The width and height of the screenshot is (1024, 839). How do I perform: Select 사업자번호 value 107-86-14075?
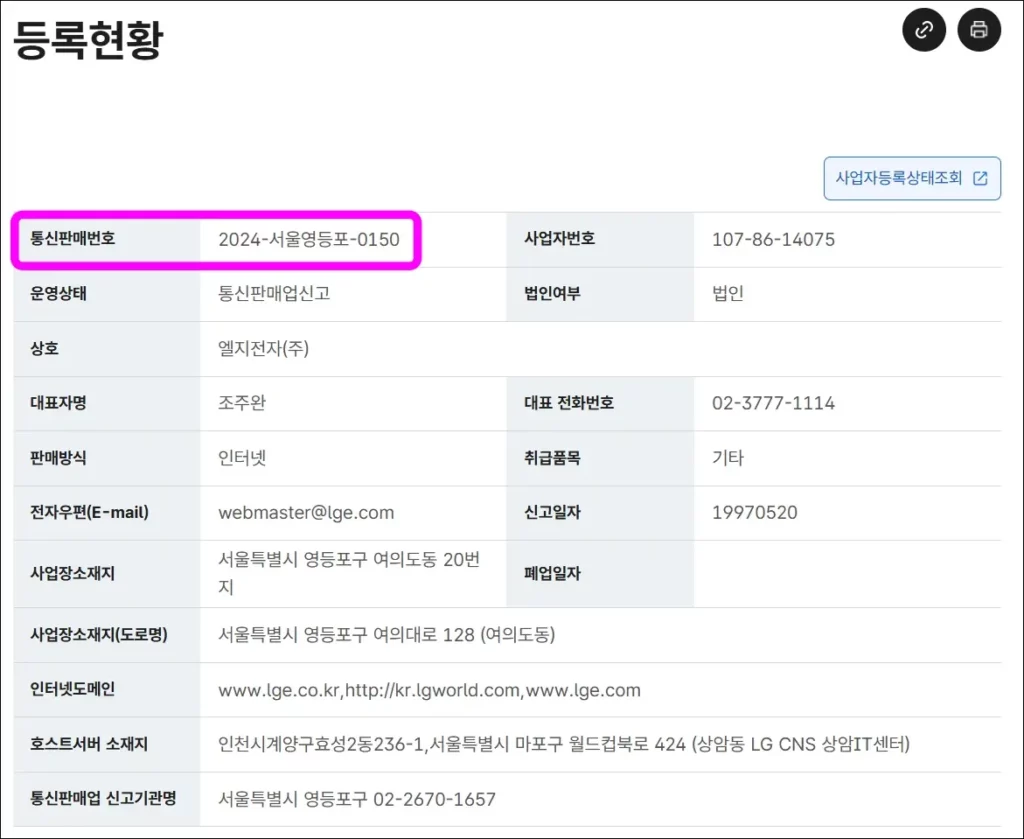tap(773, 240)
